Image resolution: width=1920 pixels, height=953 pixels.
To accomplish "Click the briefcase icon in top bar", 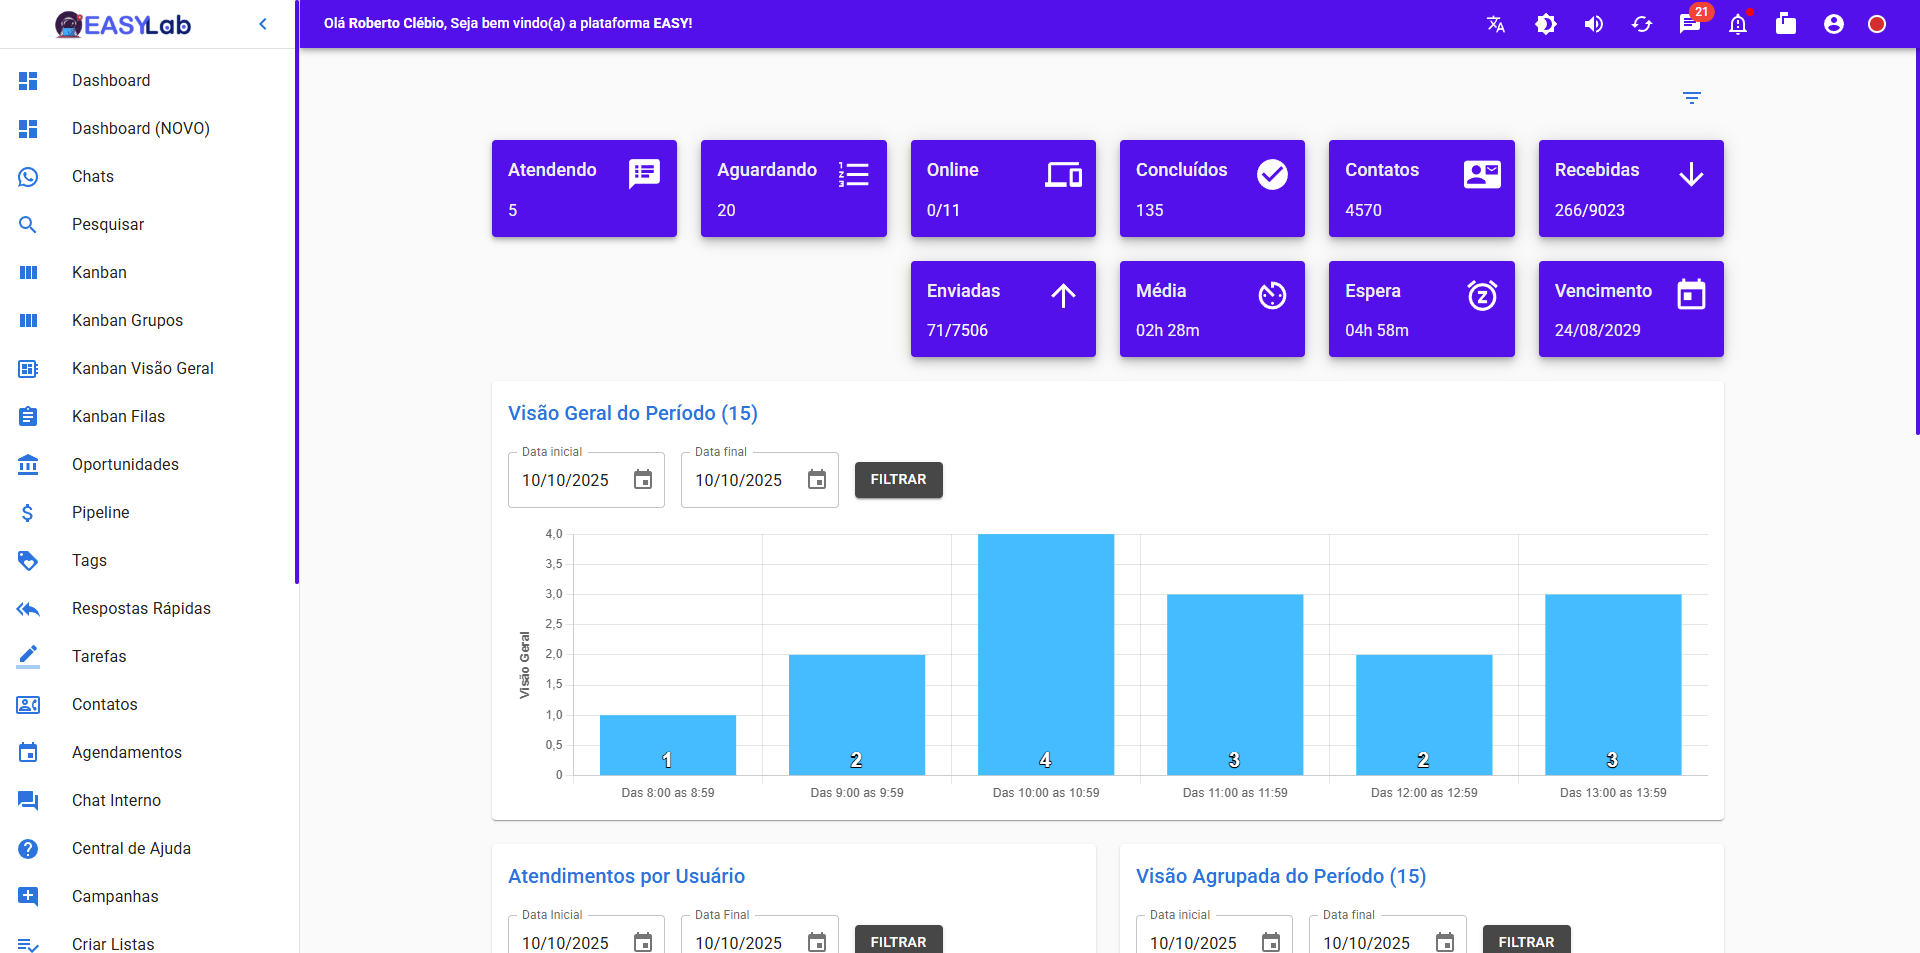I will click(1786, 24).
